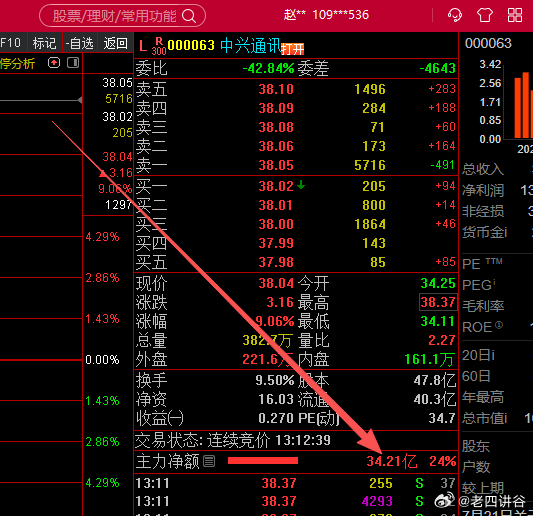Image resolution: width=533 pixels, height=516 pixels.
Task: Click the orange 打开 button
Action: coord(292,49)
